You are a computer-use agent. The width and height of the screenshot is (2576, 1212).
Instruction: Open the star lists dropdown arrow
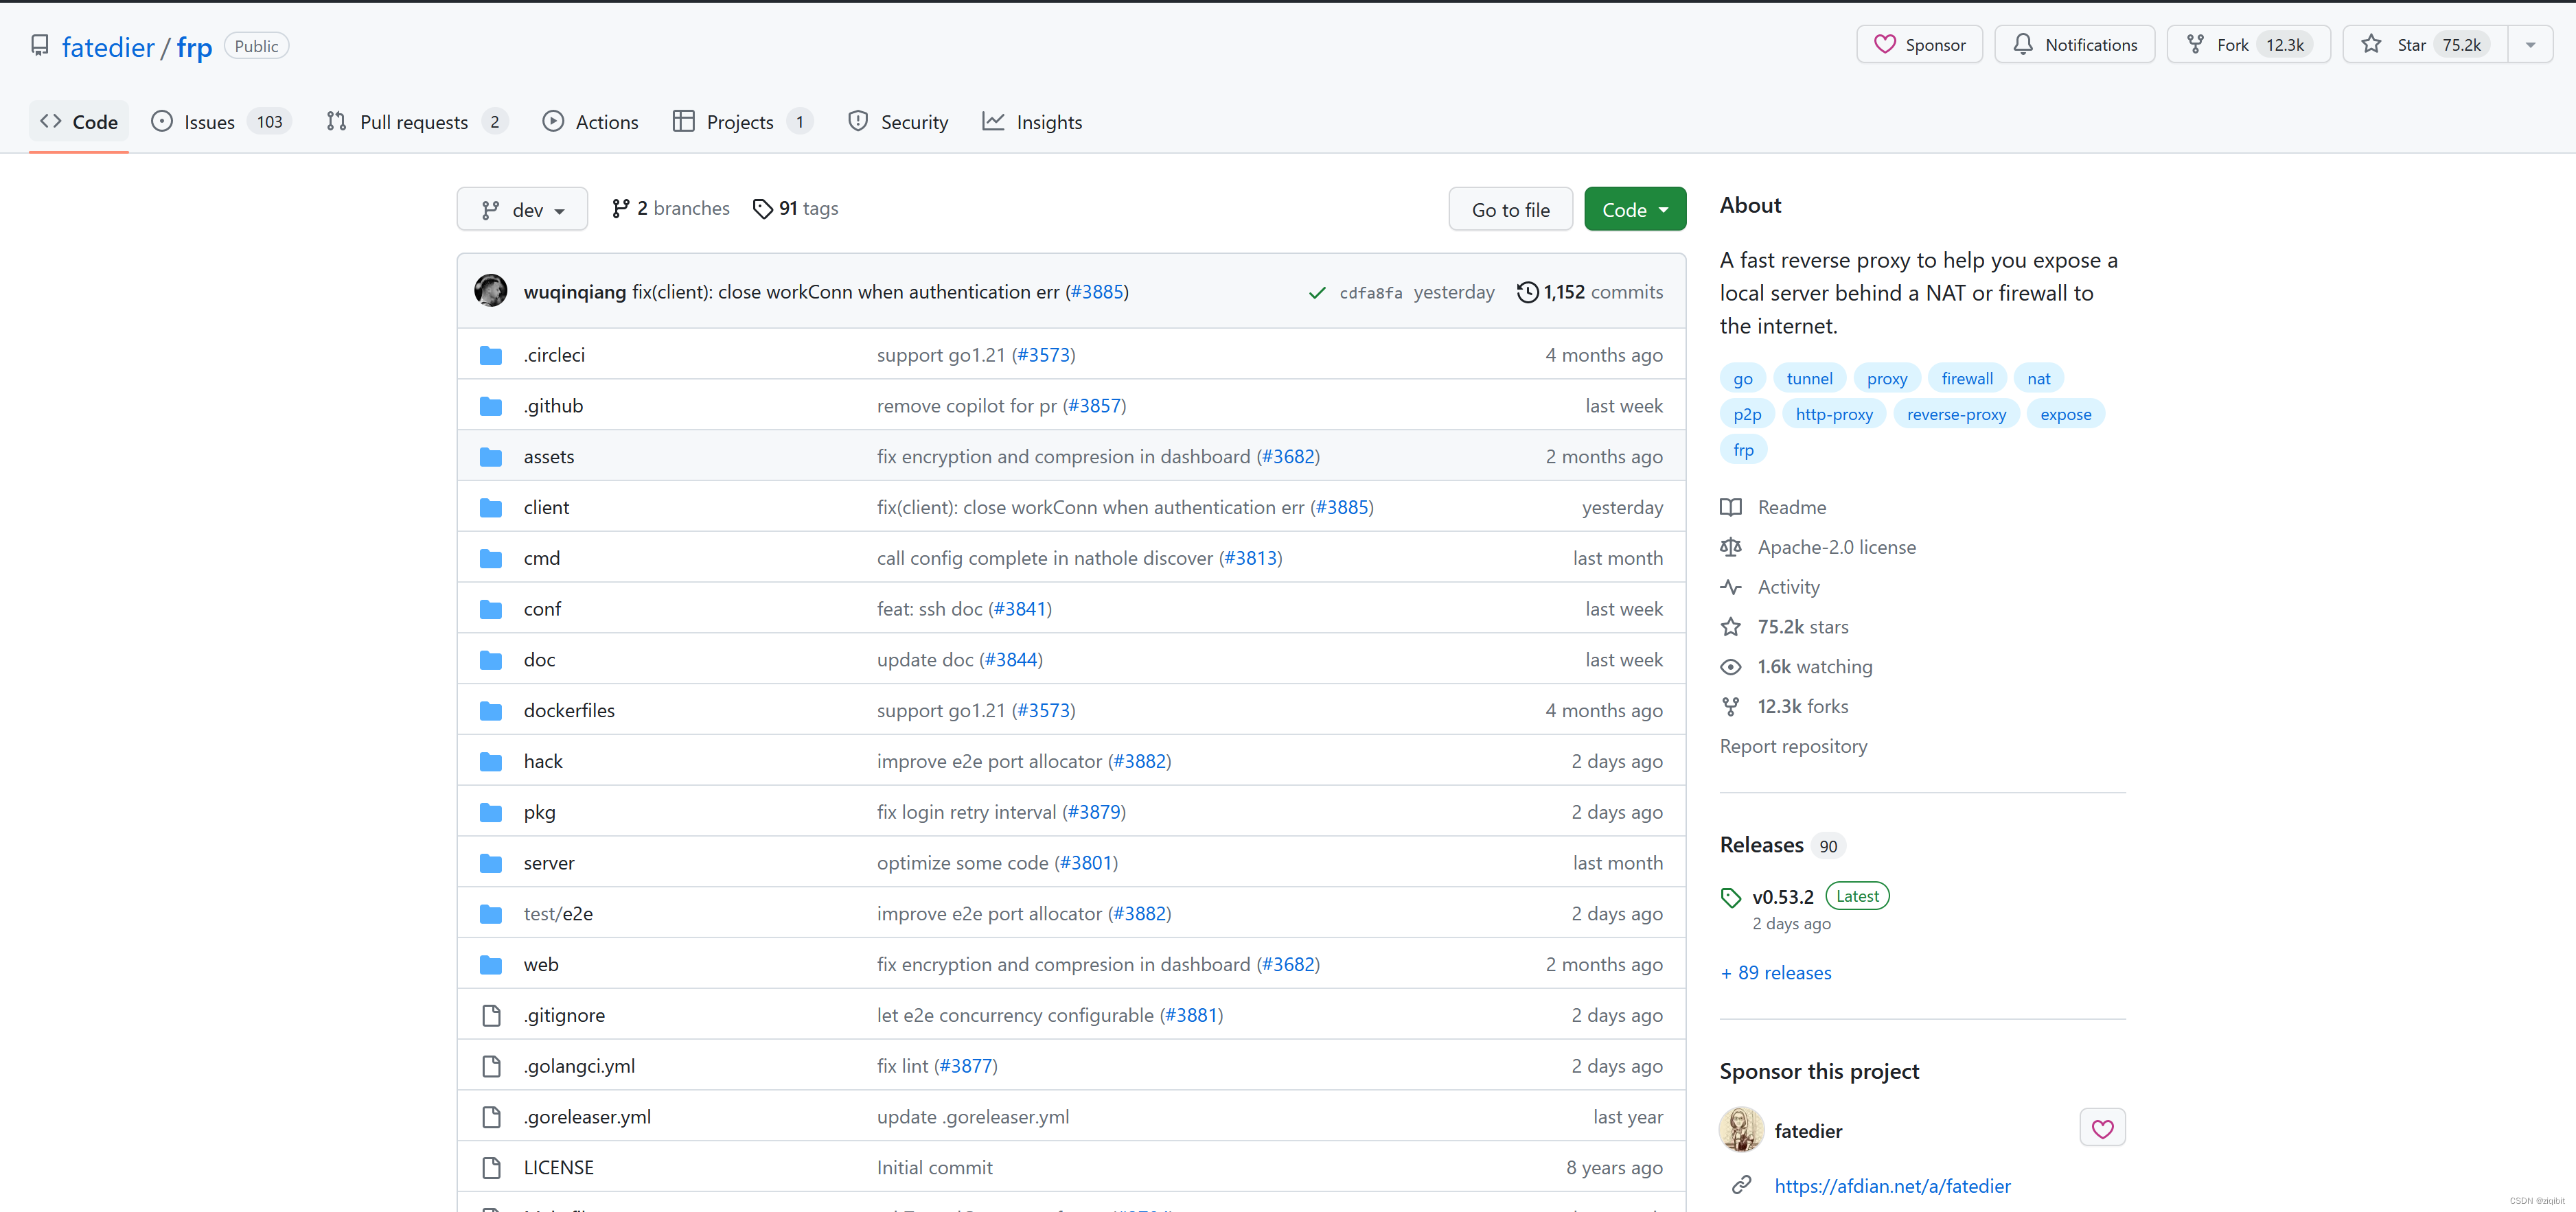tap(2530, 45)
